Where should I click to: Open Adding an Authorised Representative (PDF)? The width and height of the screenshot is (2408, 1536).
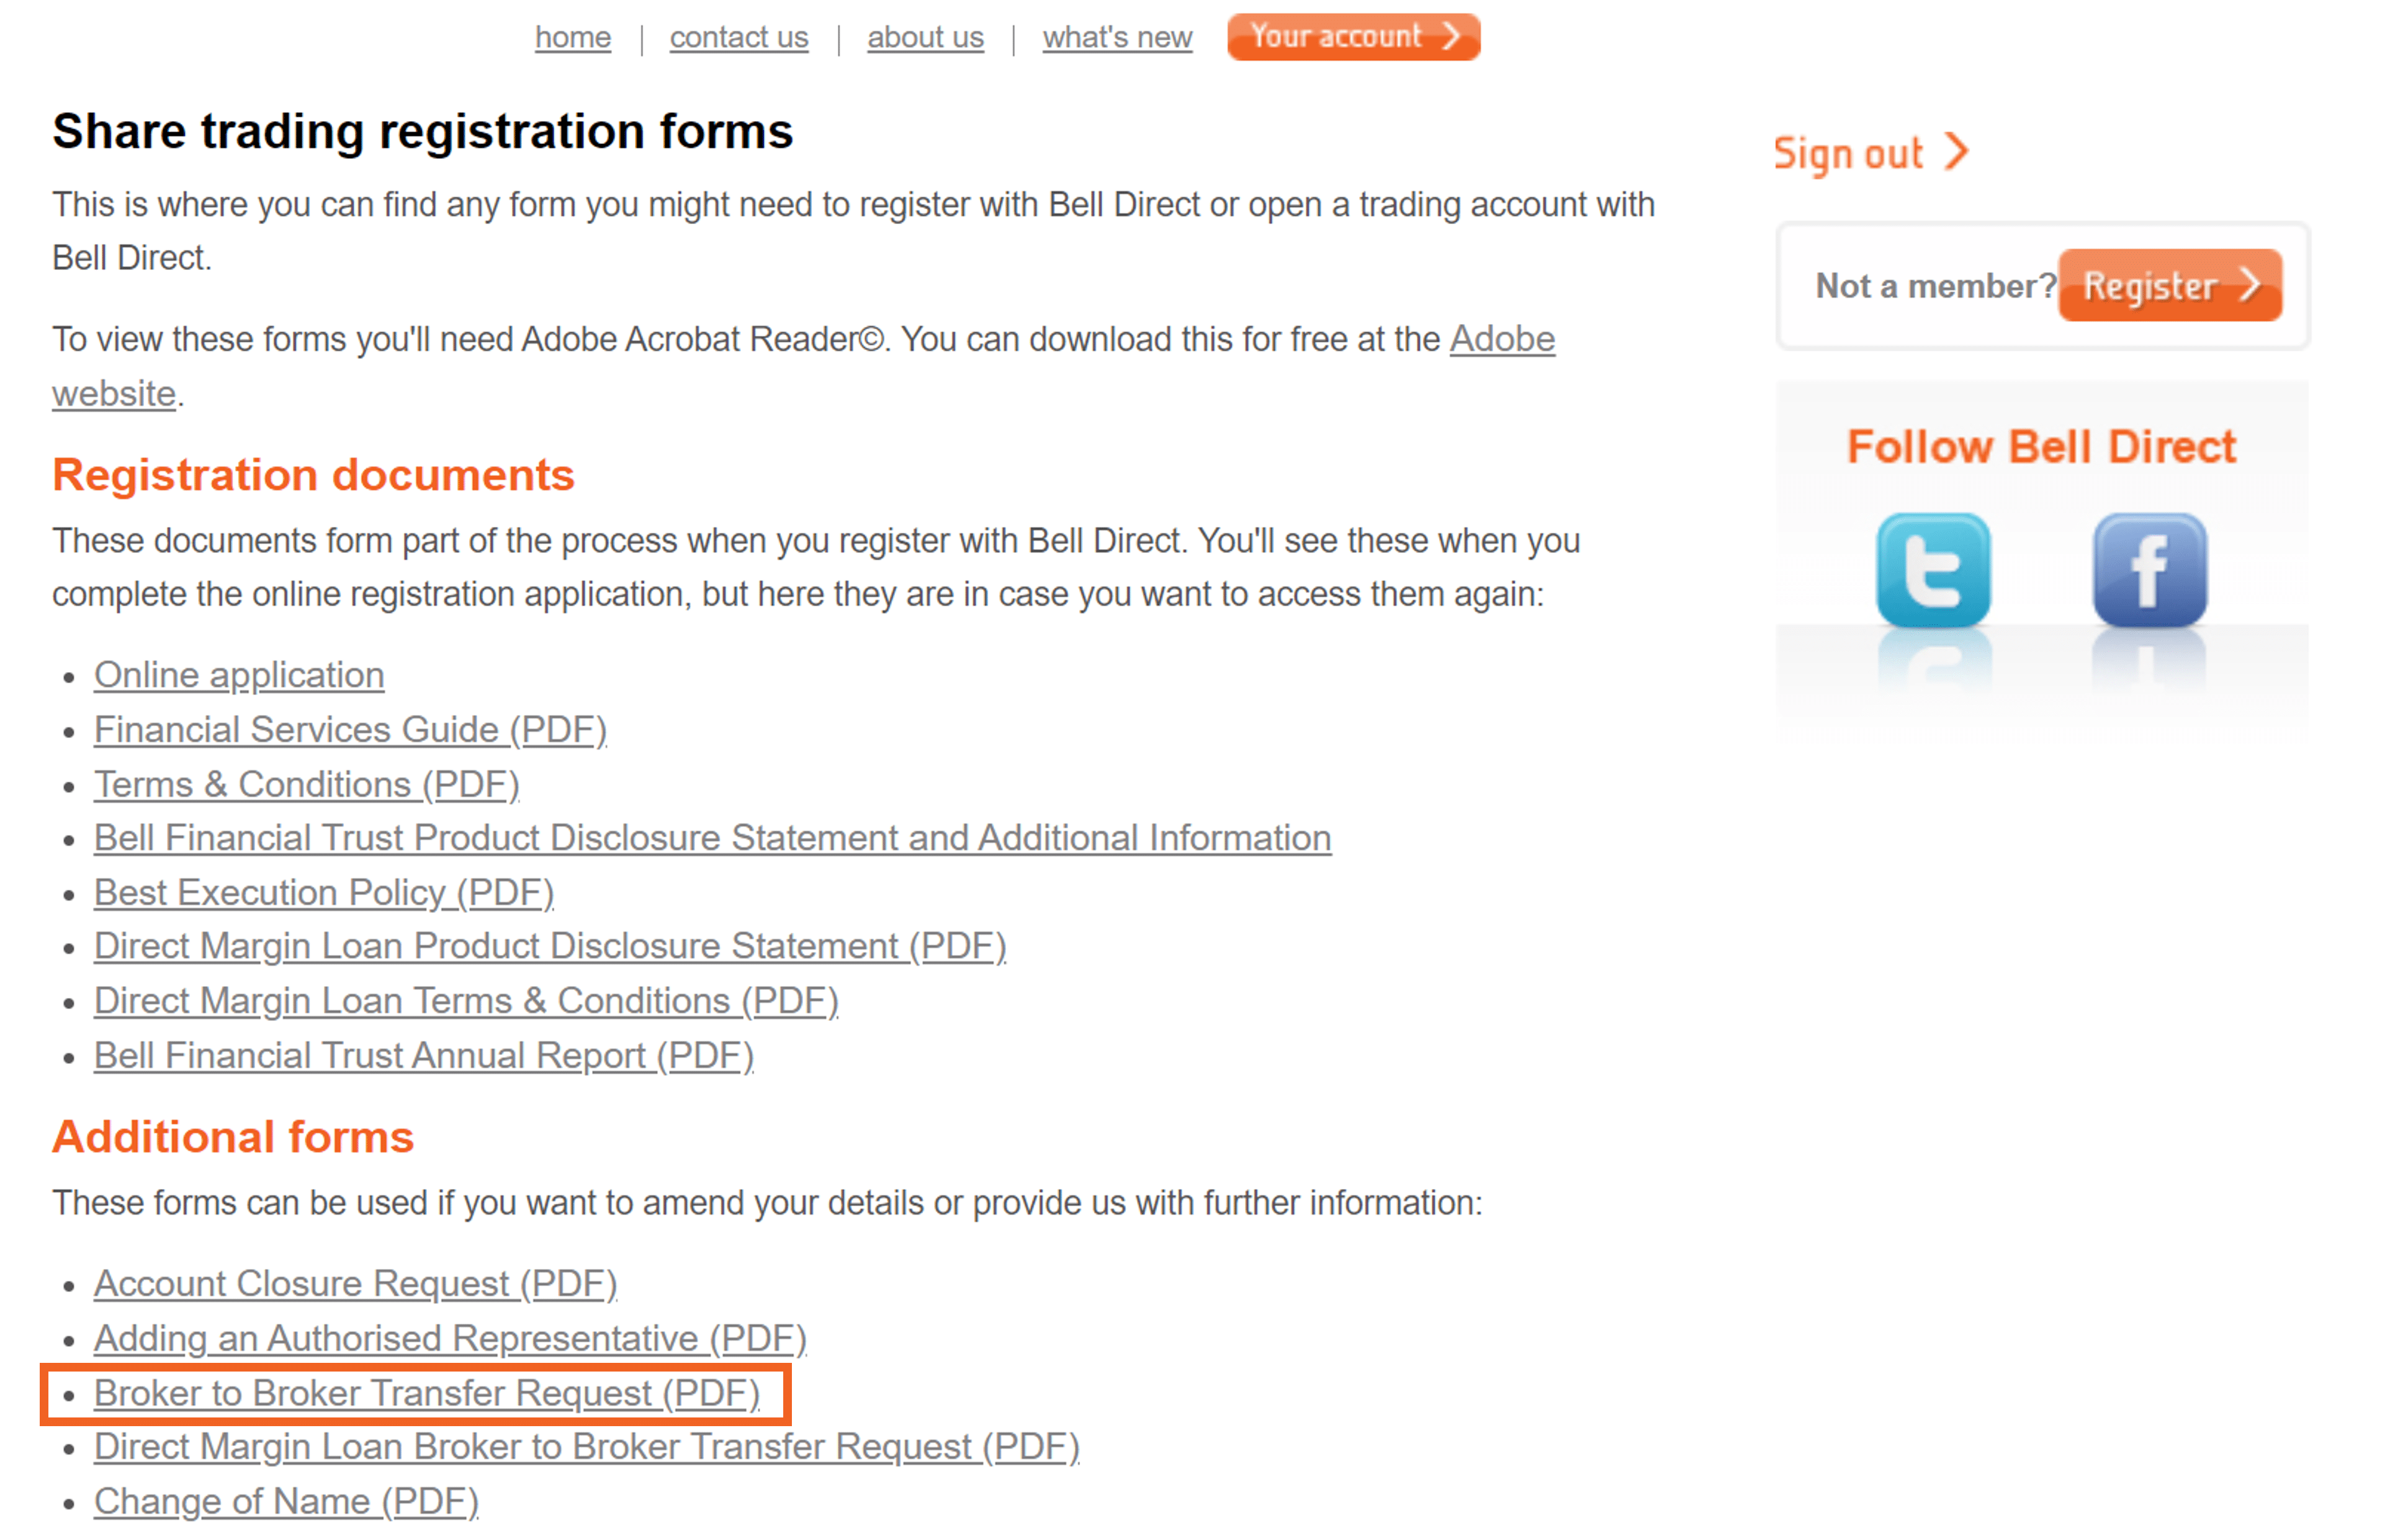click(451, 1339)
